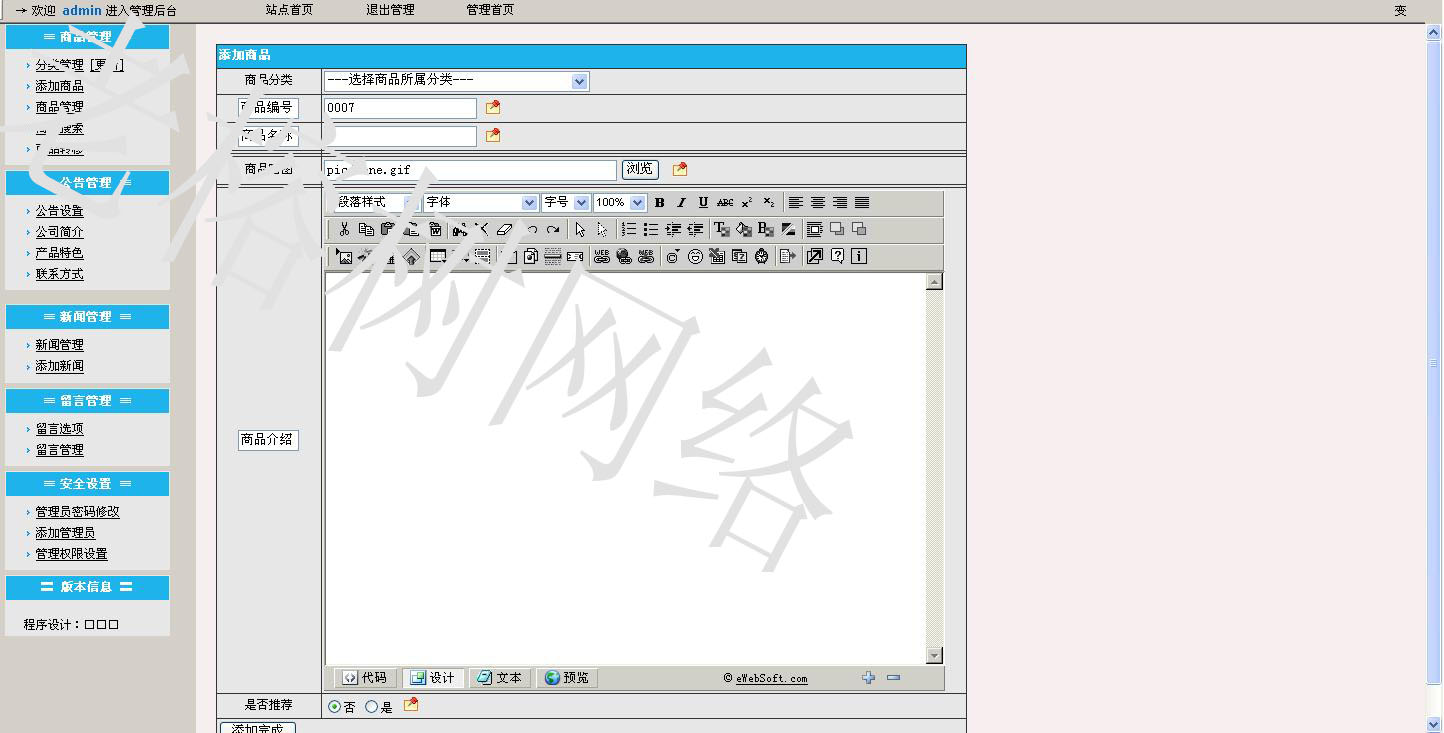
Task: Redo last editor action
Action: pyautogui.click(x=553, y=229)
